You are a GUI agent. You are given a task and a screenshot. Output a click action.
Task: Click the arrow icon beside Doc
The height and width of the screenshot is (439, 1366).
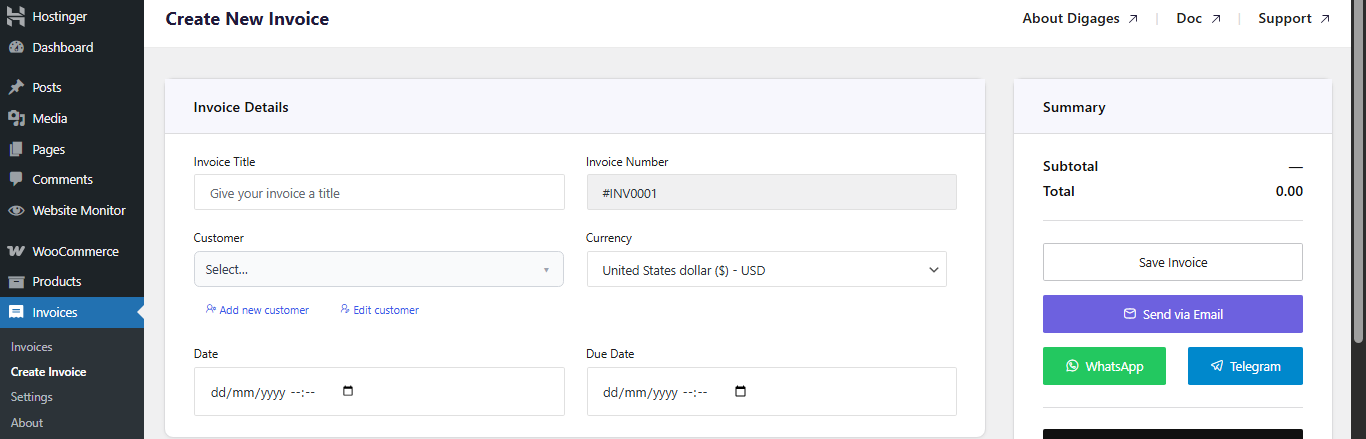[x=1216, y=19]
